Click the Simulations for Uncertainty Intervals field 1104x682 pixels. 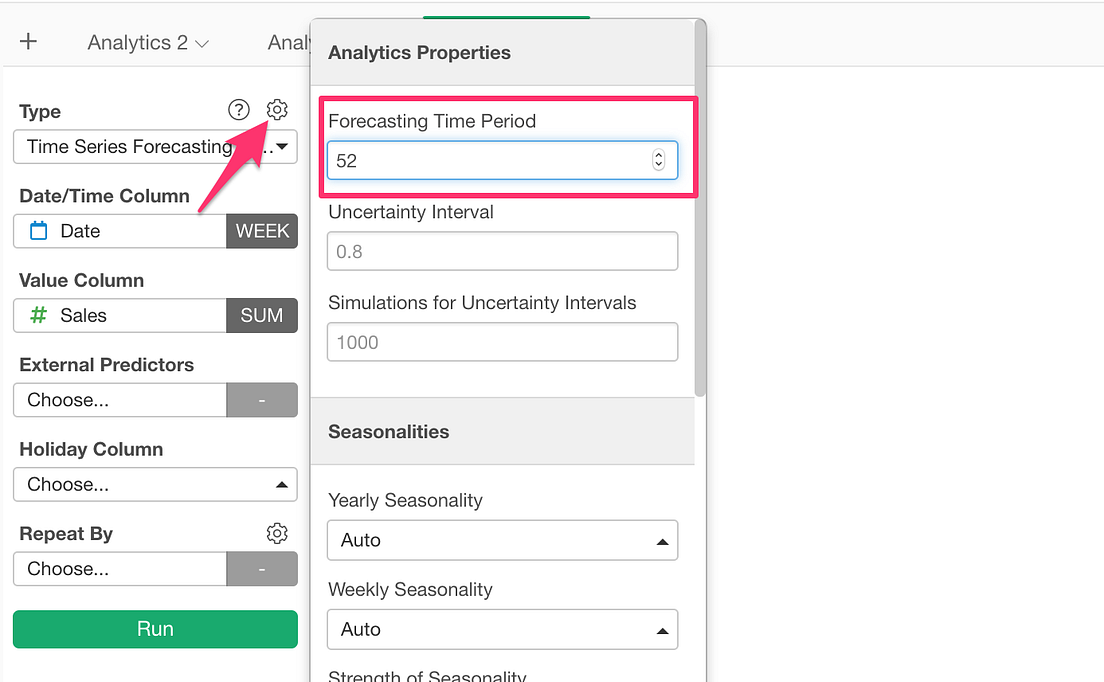pyautogui.click(x=502, y=342)
